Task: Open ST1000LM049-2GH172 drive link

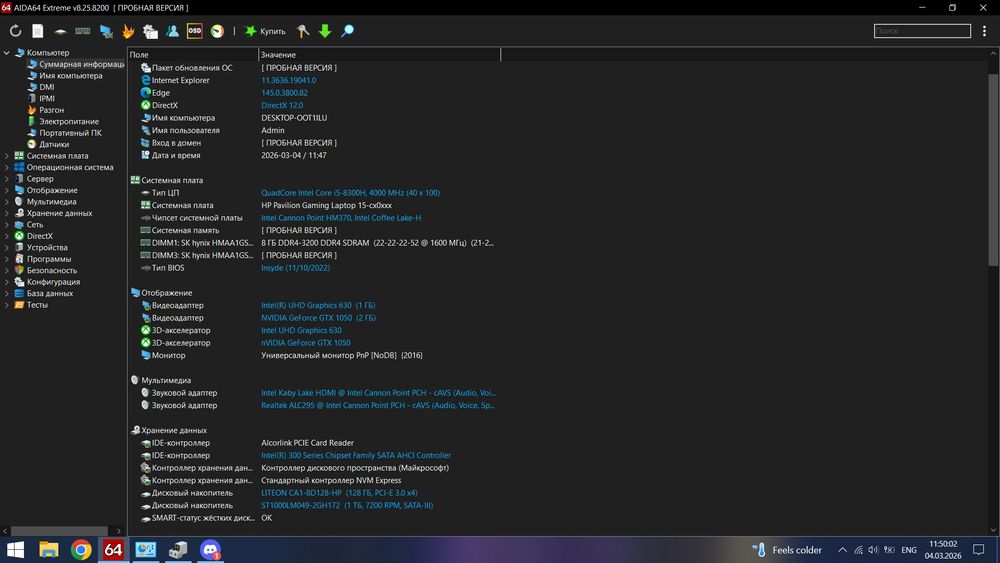Action: pos(347,506)
